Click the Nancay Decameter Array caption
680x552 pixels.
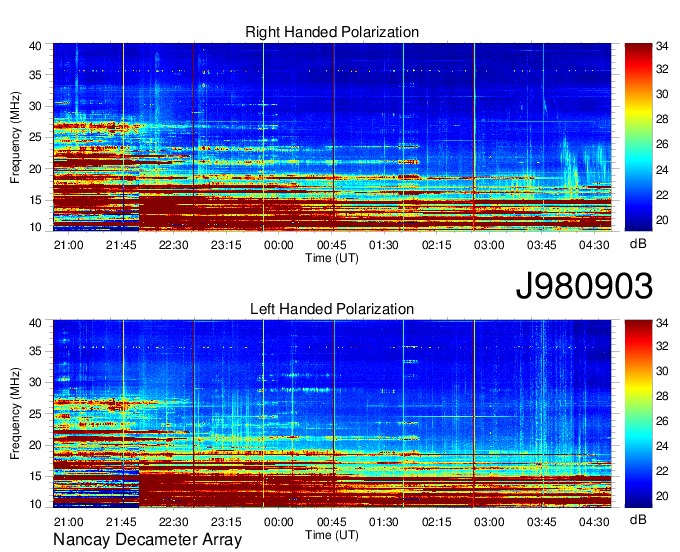tap(147, 540)
